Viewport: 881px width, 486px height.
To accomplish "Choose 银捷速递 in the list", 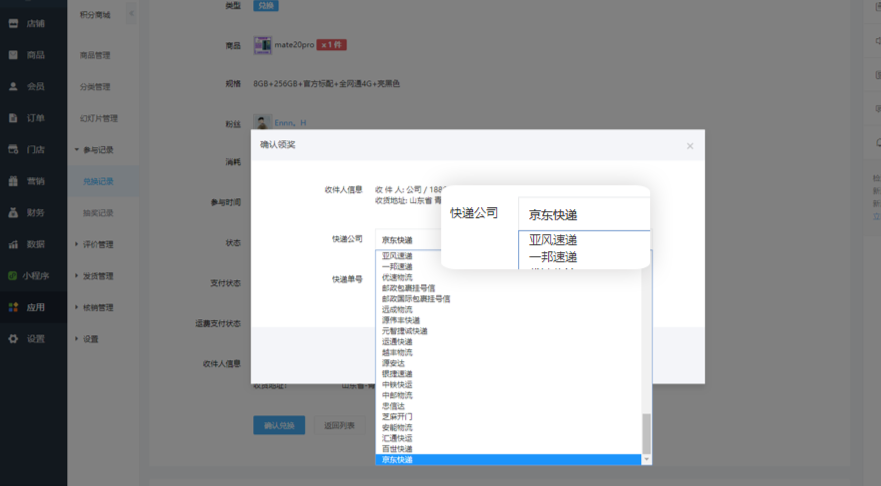I will (x=508, y=374).
